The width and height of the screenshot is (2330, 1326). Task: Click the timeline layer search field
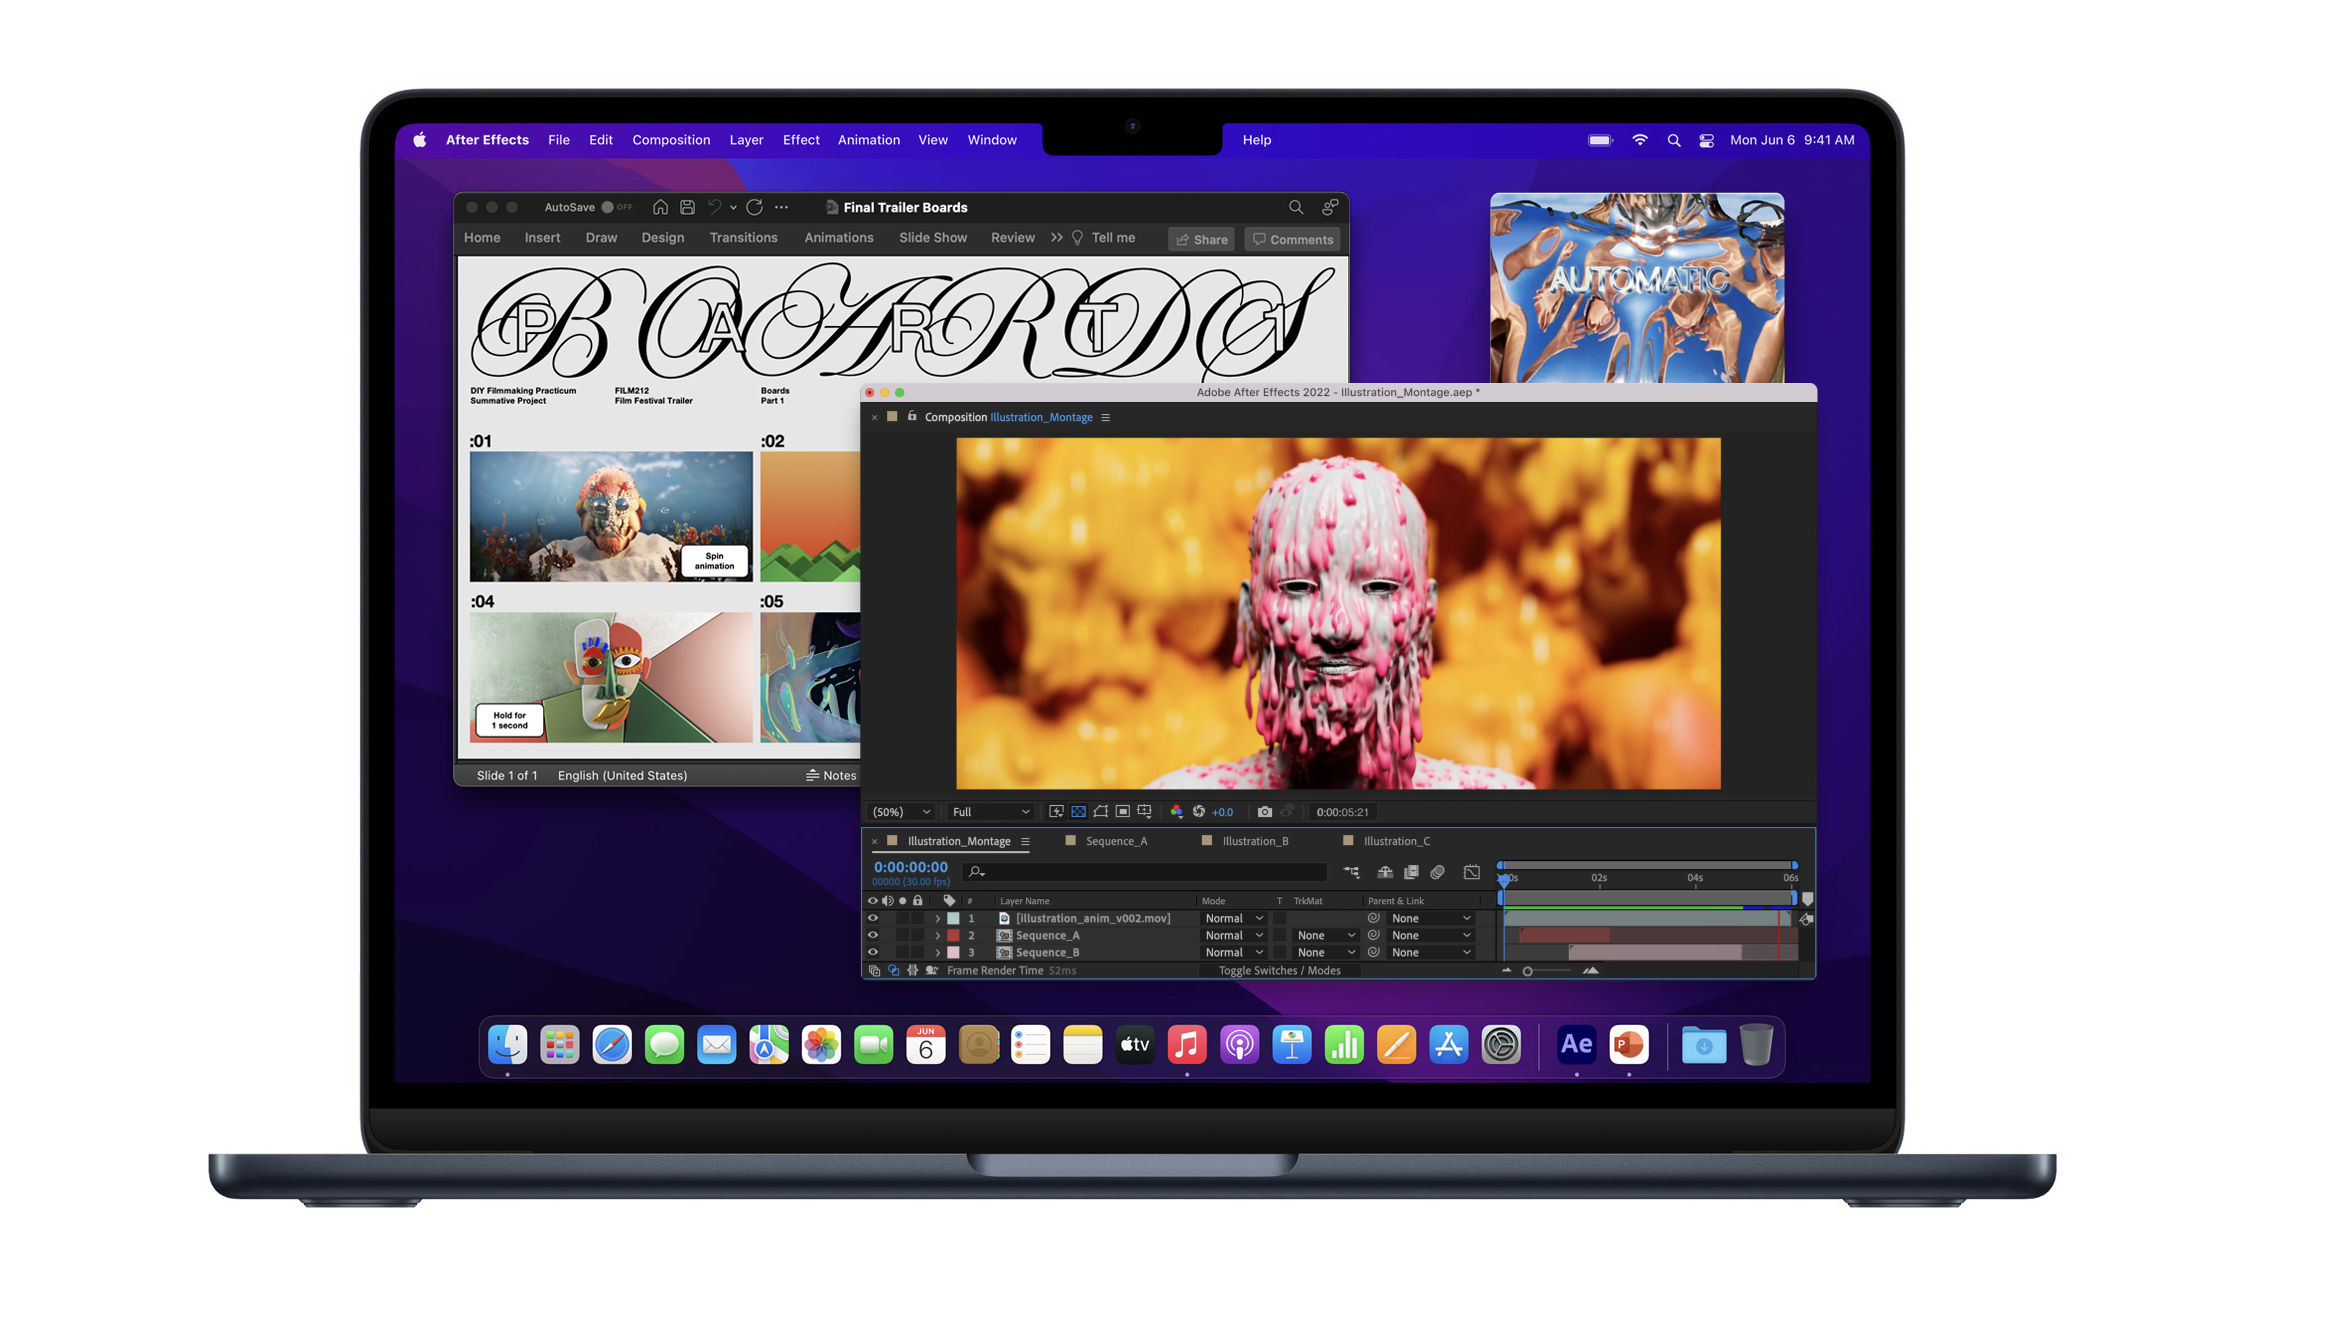[1145, 872]
